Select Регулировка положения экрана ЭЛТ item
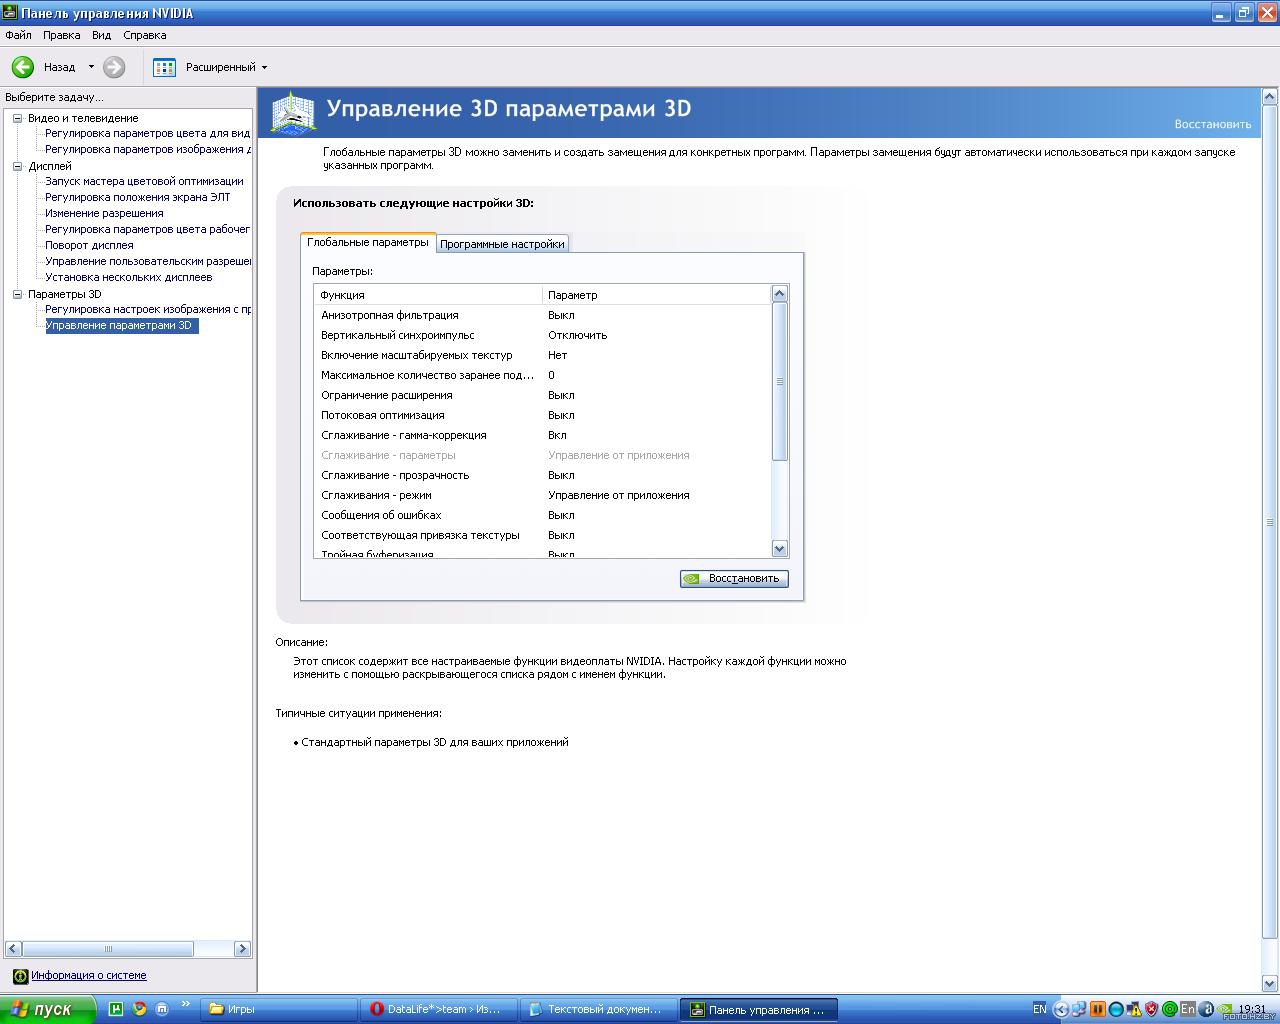Image resolution: width=1280 pixels, height=1024 pixels. click(x=137, y=197)
